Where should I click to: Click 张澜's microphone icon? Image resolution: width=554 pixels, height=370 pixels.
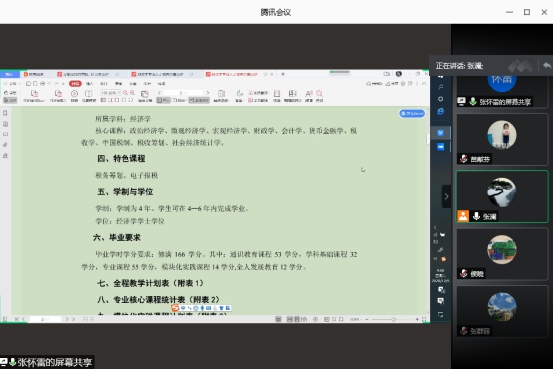[x=476, y=216]
